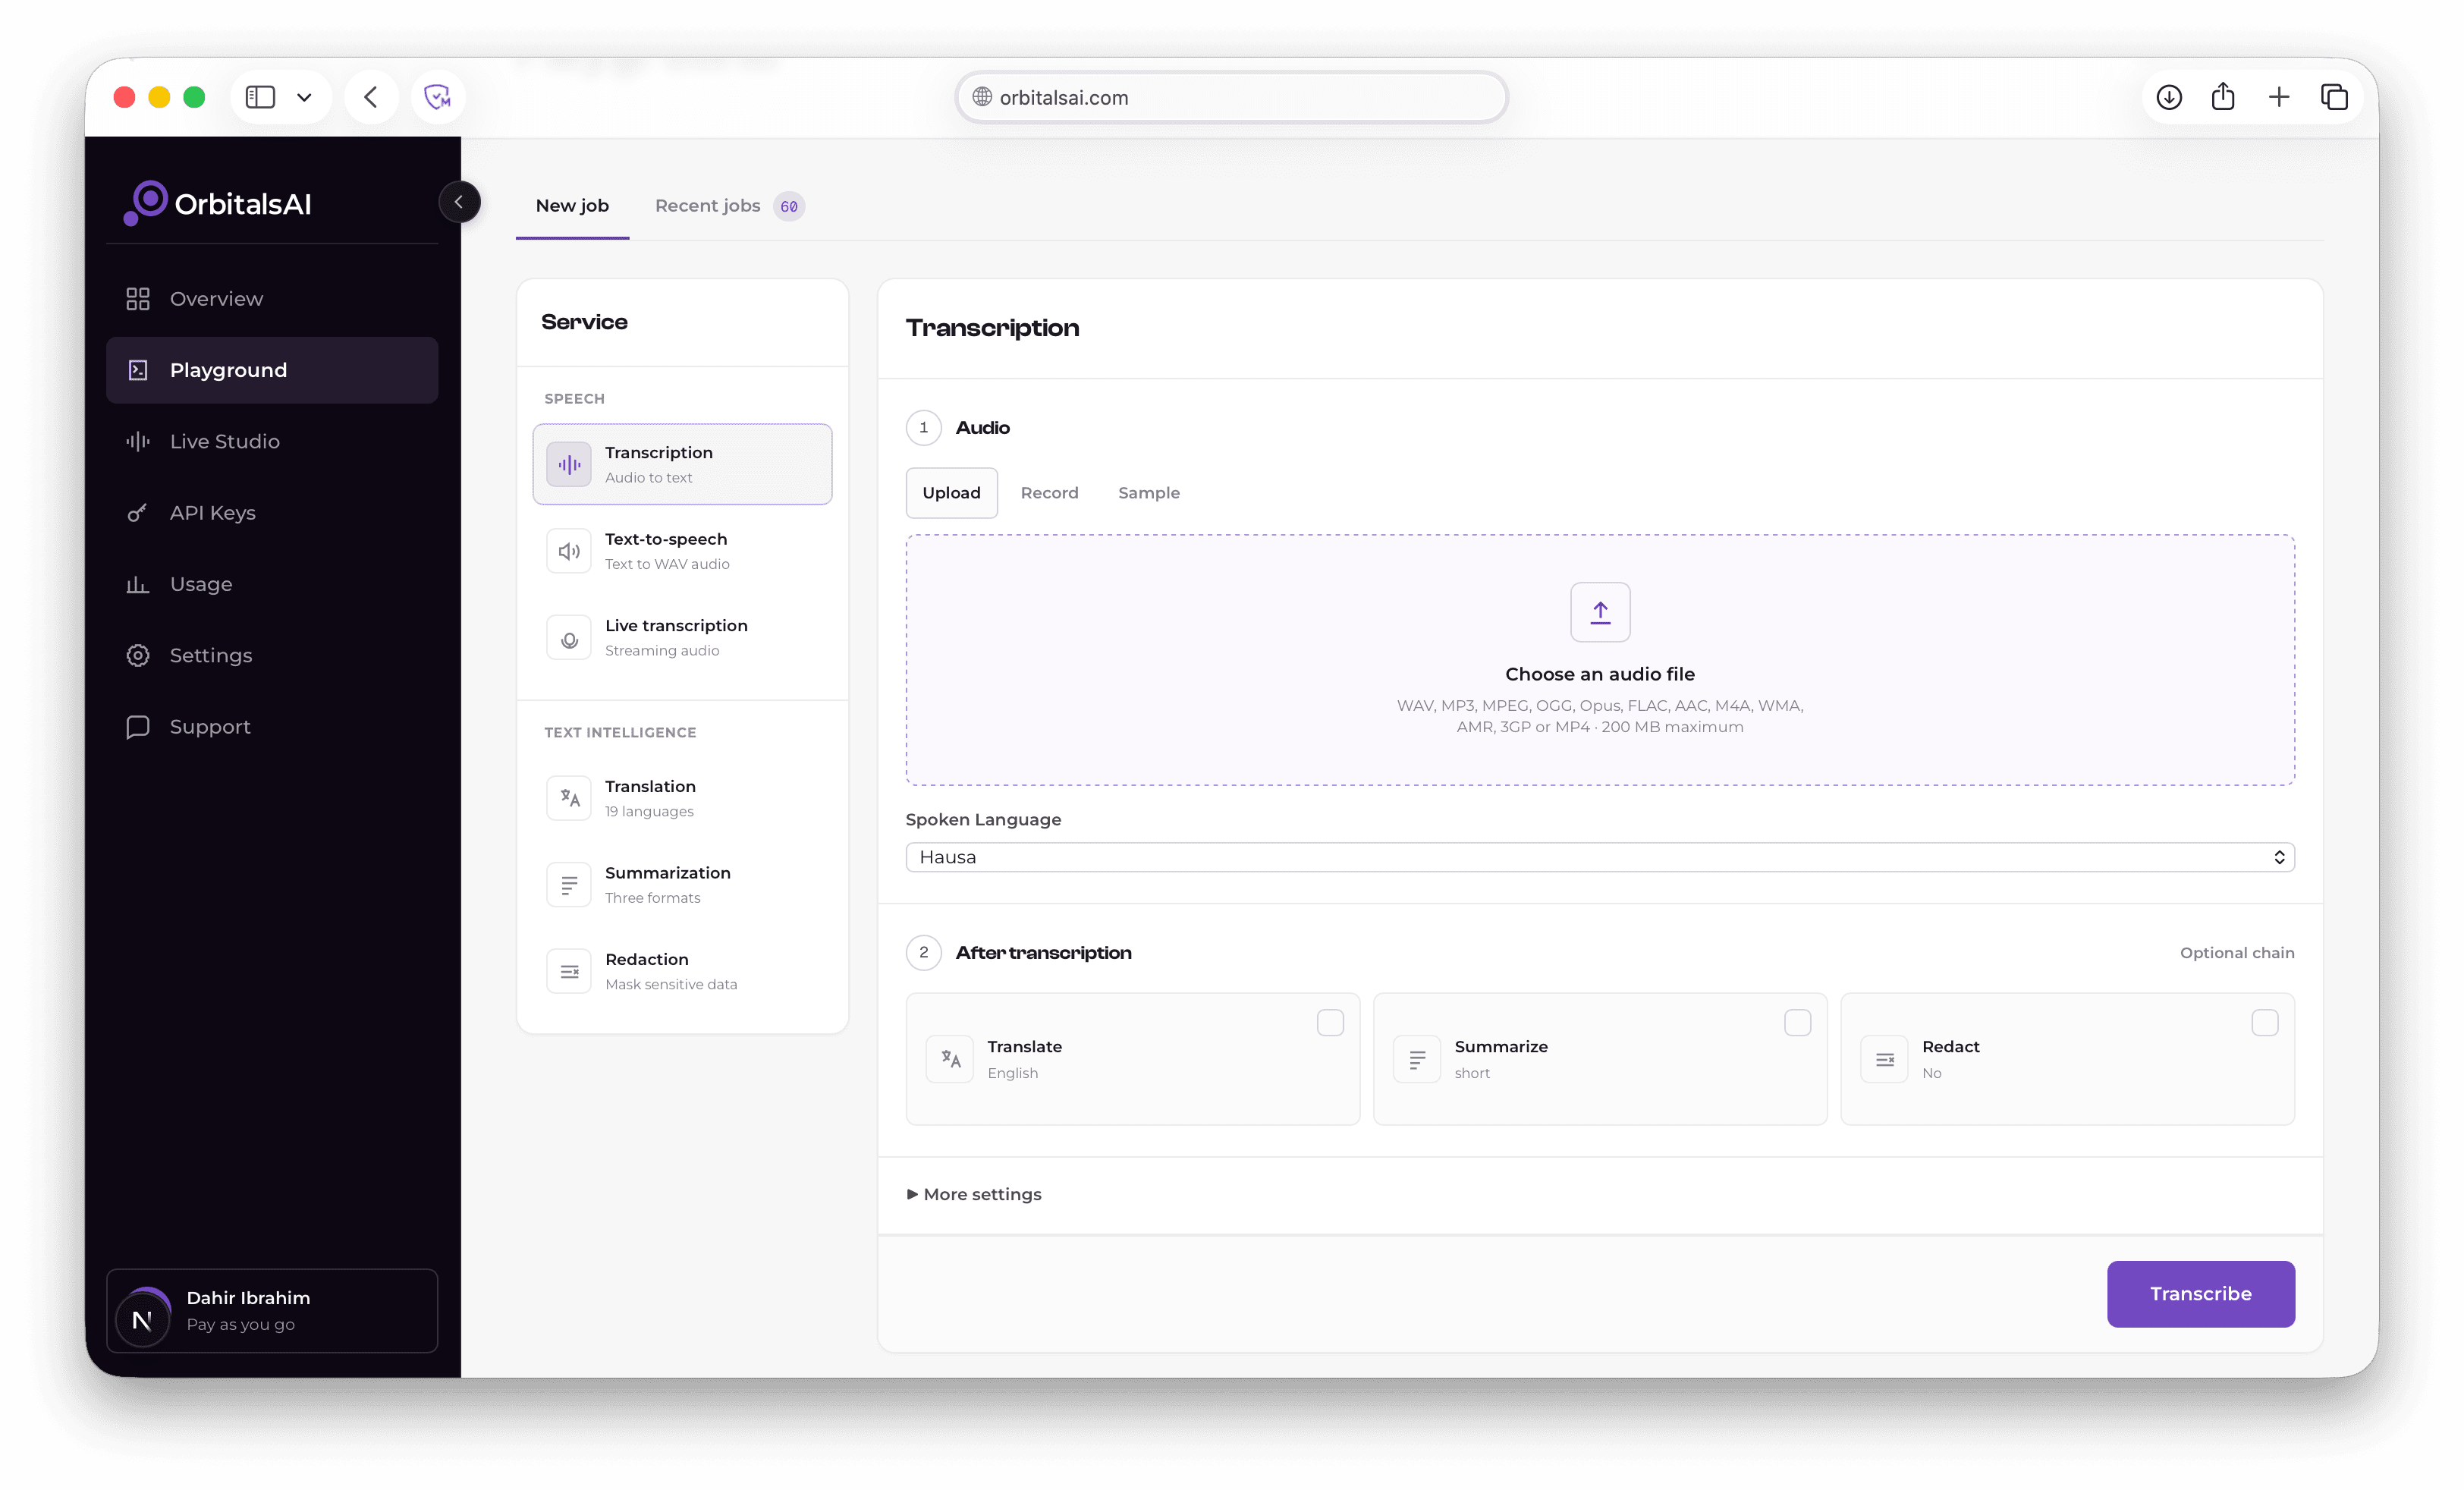Select the Transcription service waveform icon
The image size is (2464, 1490).
[569, 464]
